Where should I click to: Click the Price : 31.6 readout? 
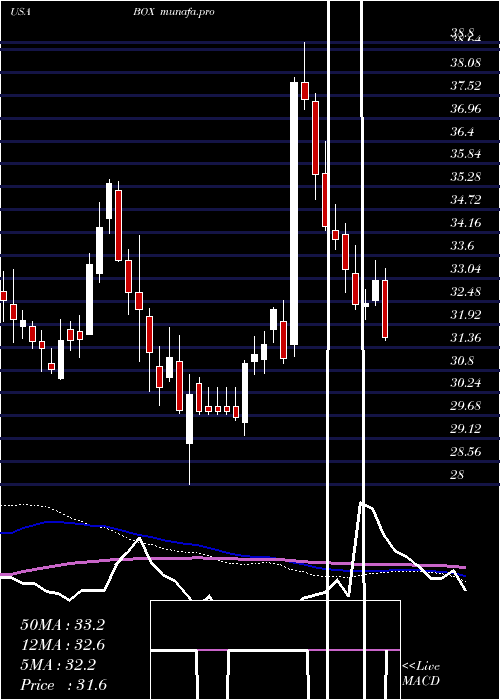[63, 685]
